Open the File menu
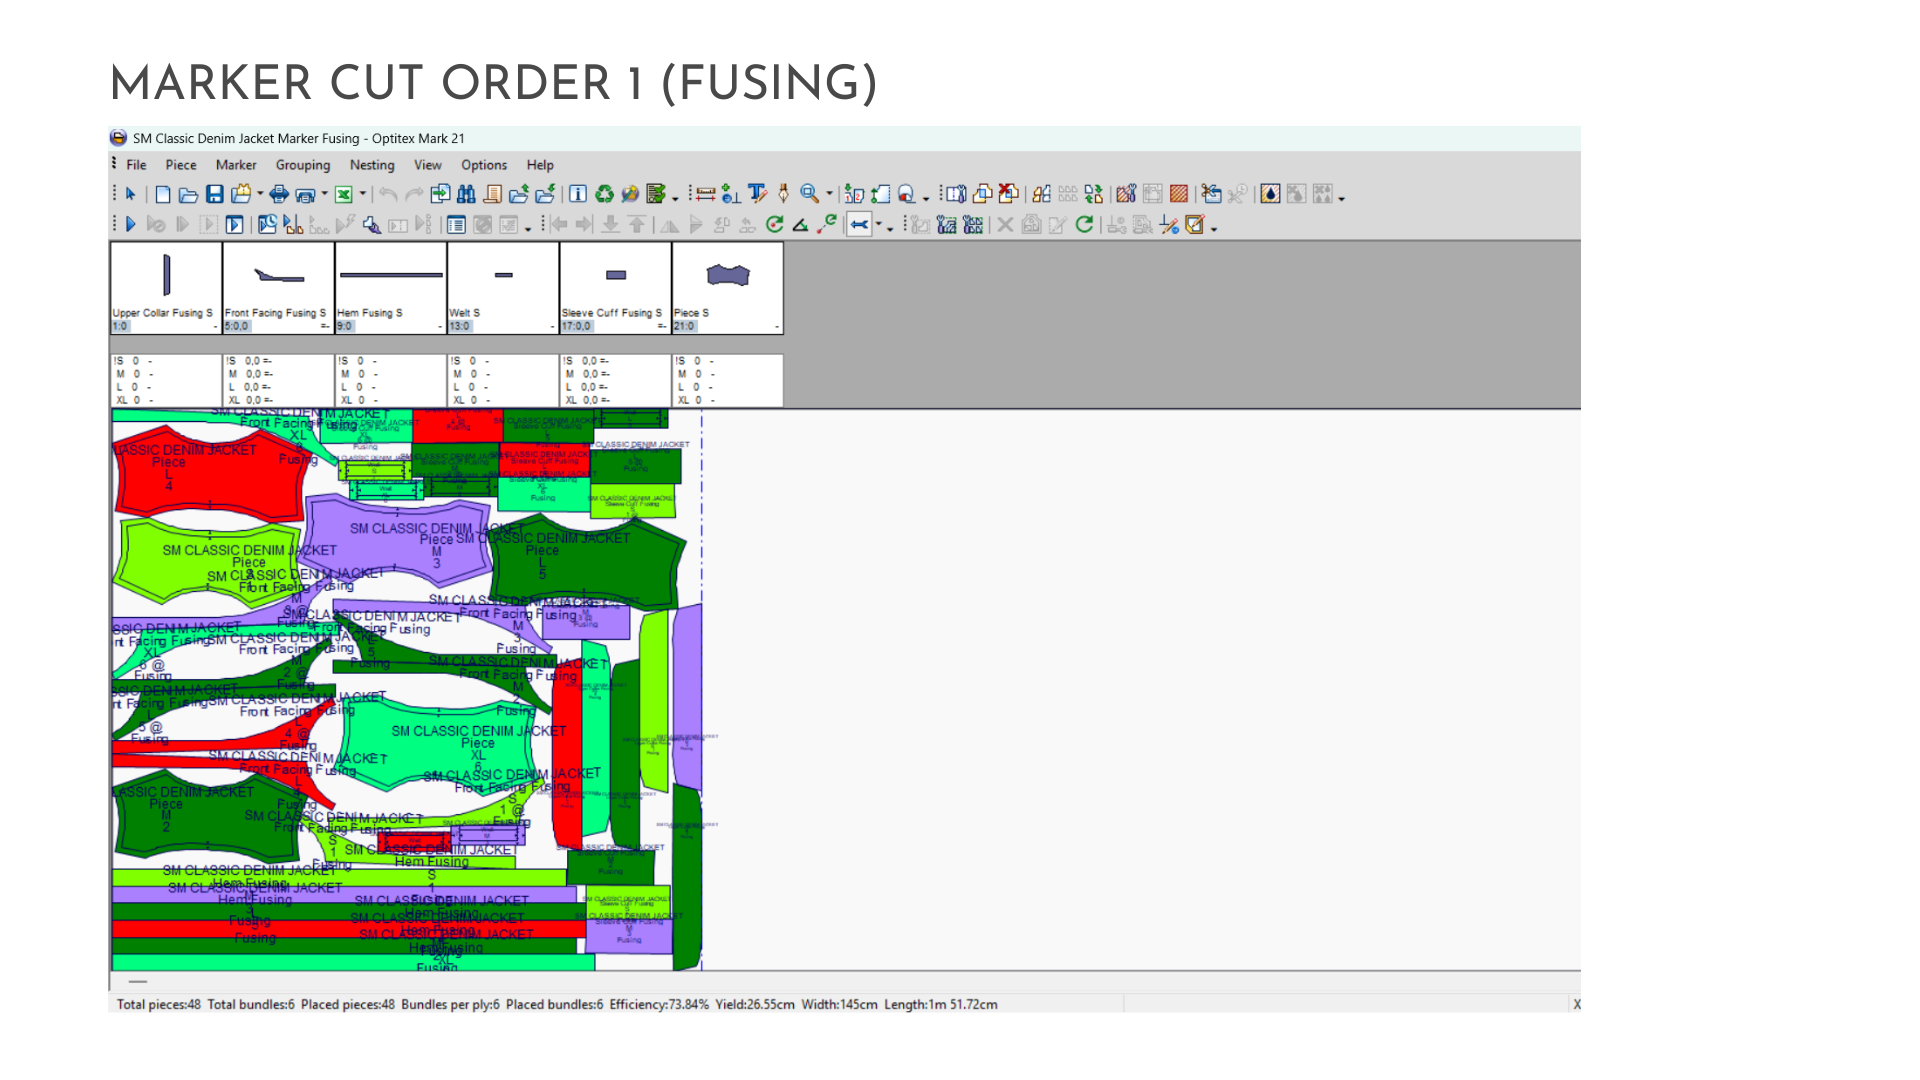 pyautogui.click(x=136, y=165)
